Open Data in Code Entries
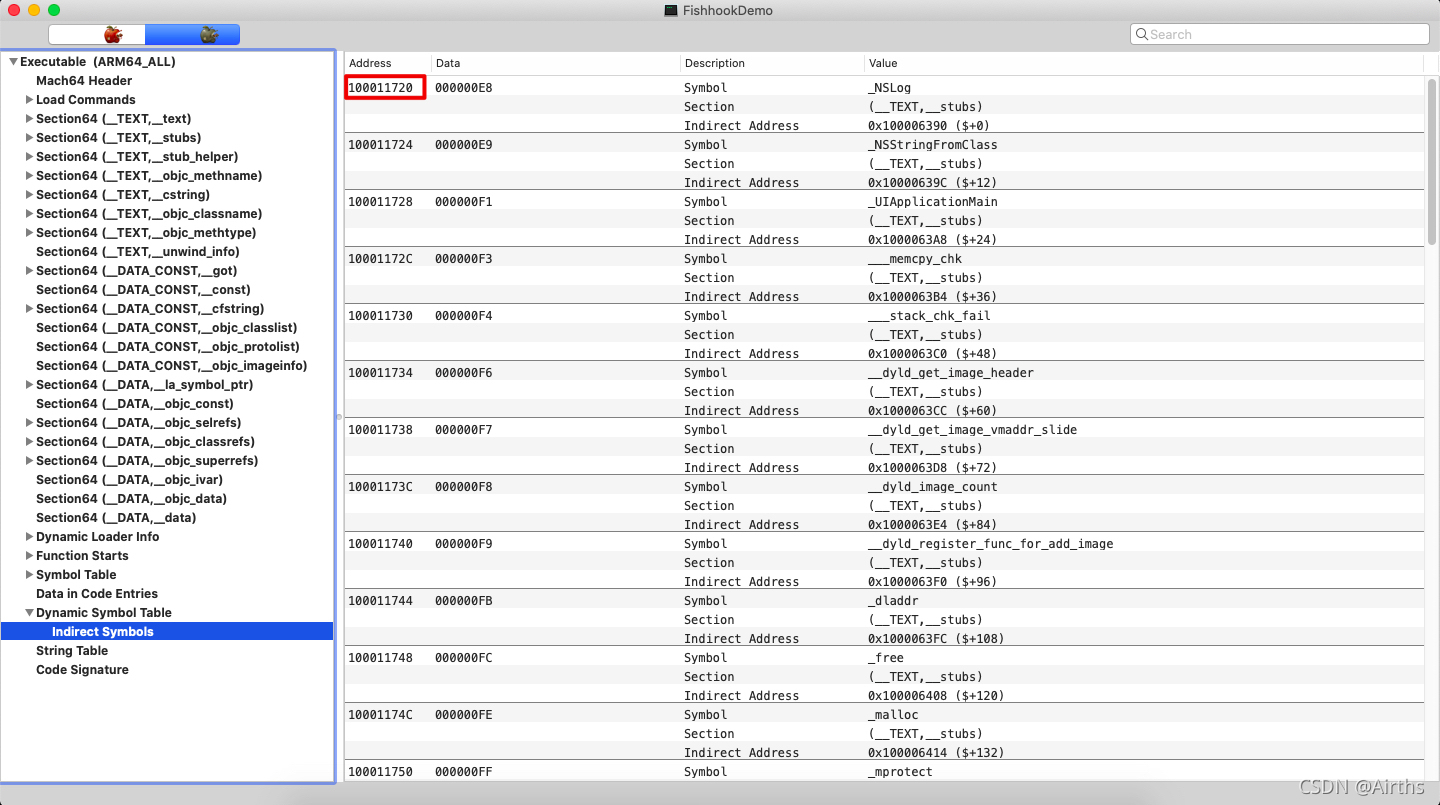 167,594
